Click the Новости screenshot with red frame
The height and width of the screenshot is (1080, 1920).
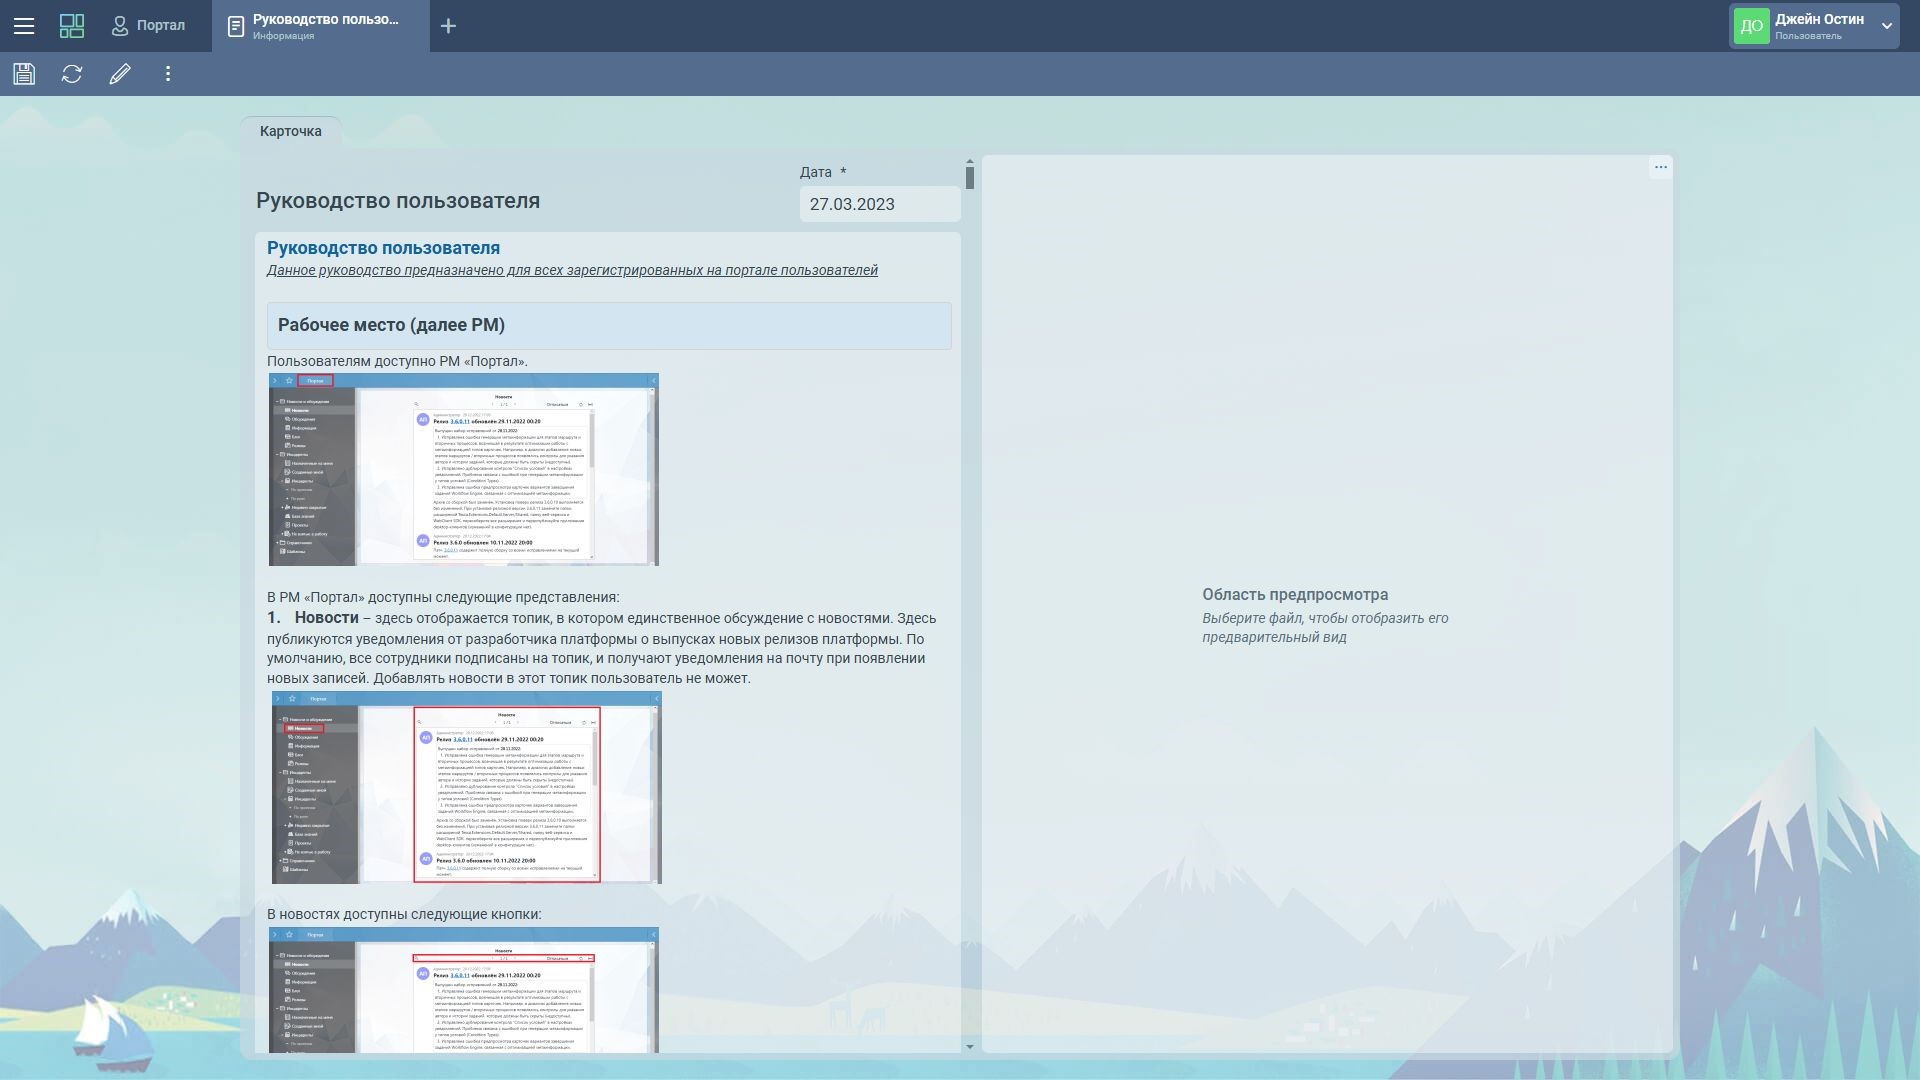pyautogui.click(x=466, y=787)
